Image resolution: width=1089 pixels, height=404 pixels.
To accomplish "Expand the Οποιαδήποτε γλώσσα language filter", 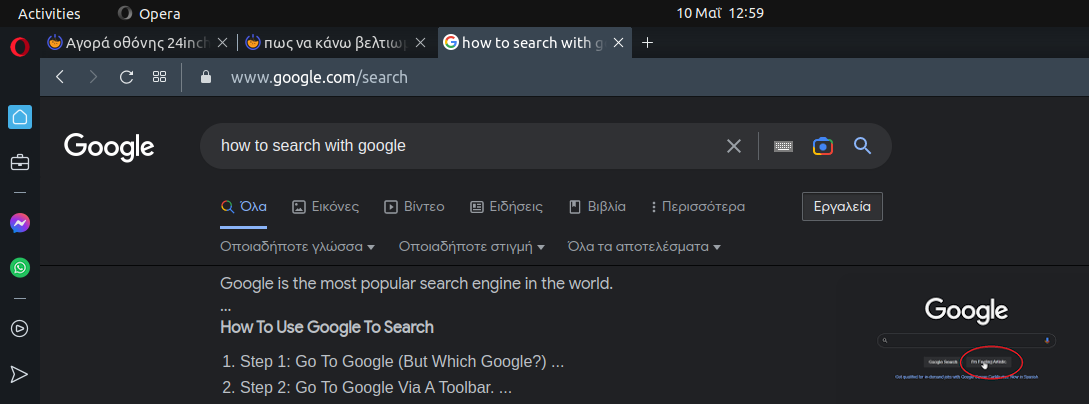I will pos(297,246).
